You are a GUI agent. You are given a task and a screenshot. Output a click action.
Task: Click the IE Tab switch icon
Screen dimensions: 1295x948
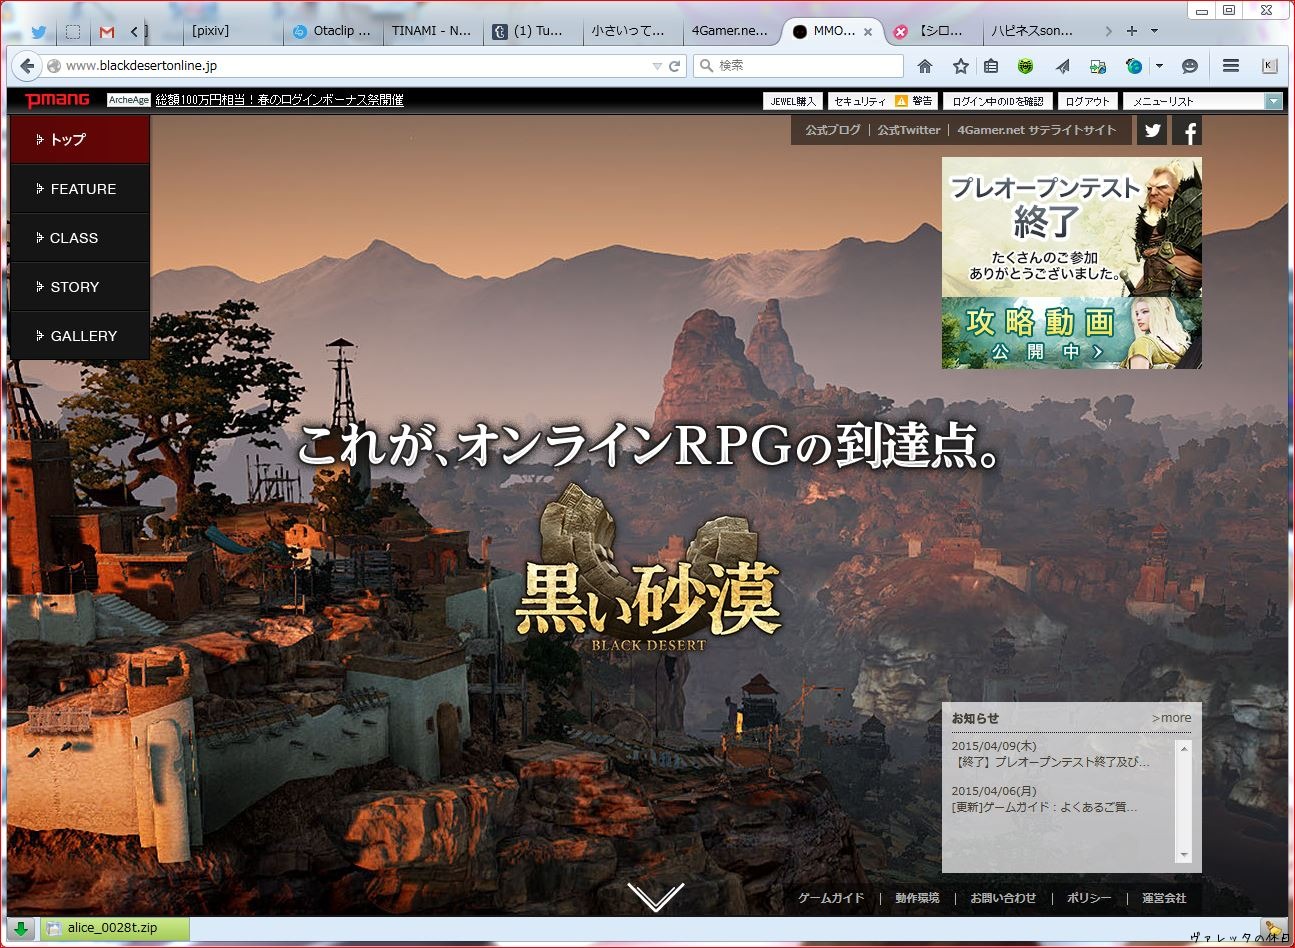(x=1098, y=66)
